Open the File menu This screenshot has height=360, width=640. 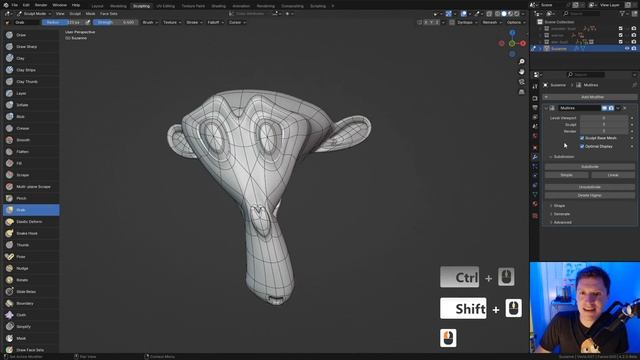click(15, 5)
